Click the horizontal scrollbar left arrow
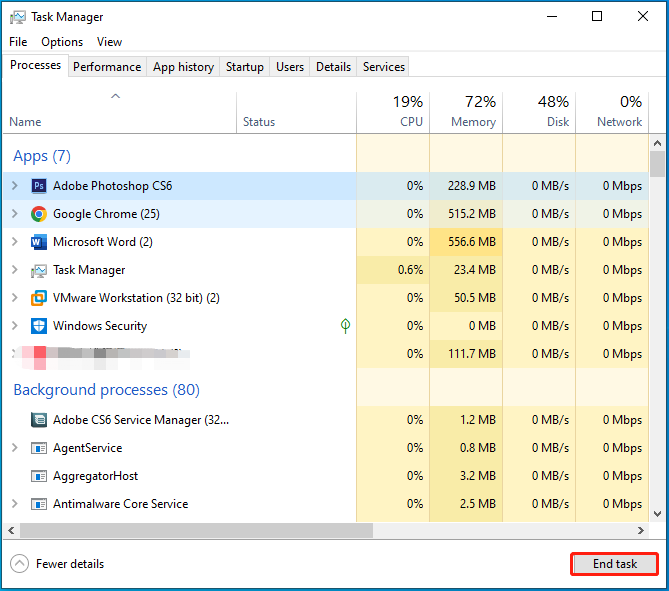 tap(11, 530)
